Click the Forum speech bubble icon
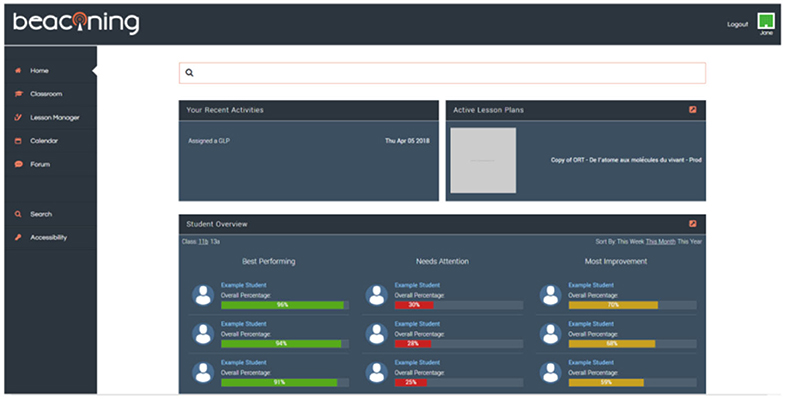785x399 pixels. [x=19, y=164]
